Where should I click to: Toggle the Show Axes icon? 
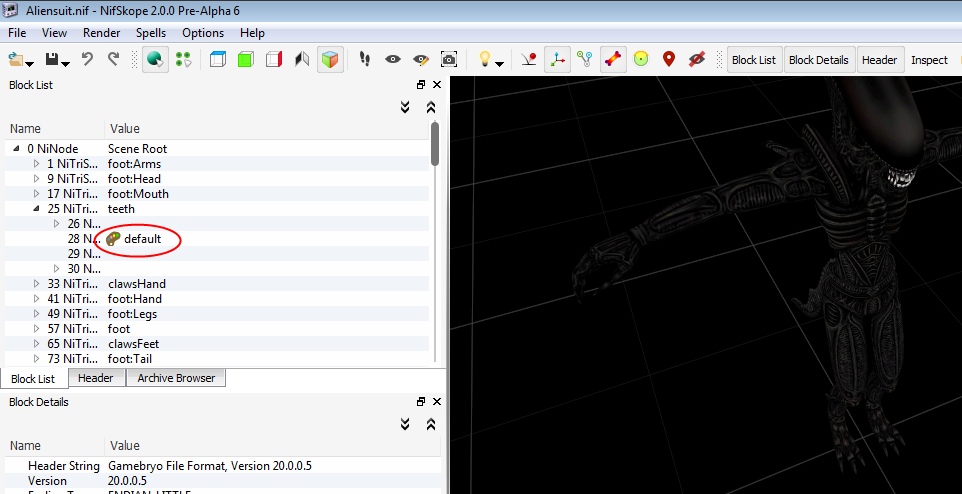tap(557, 60)
